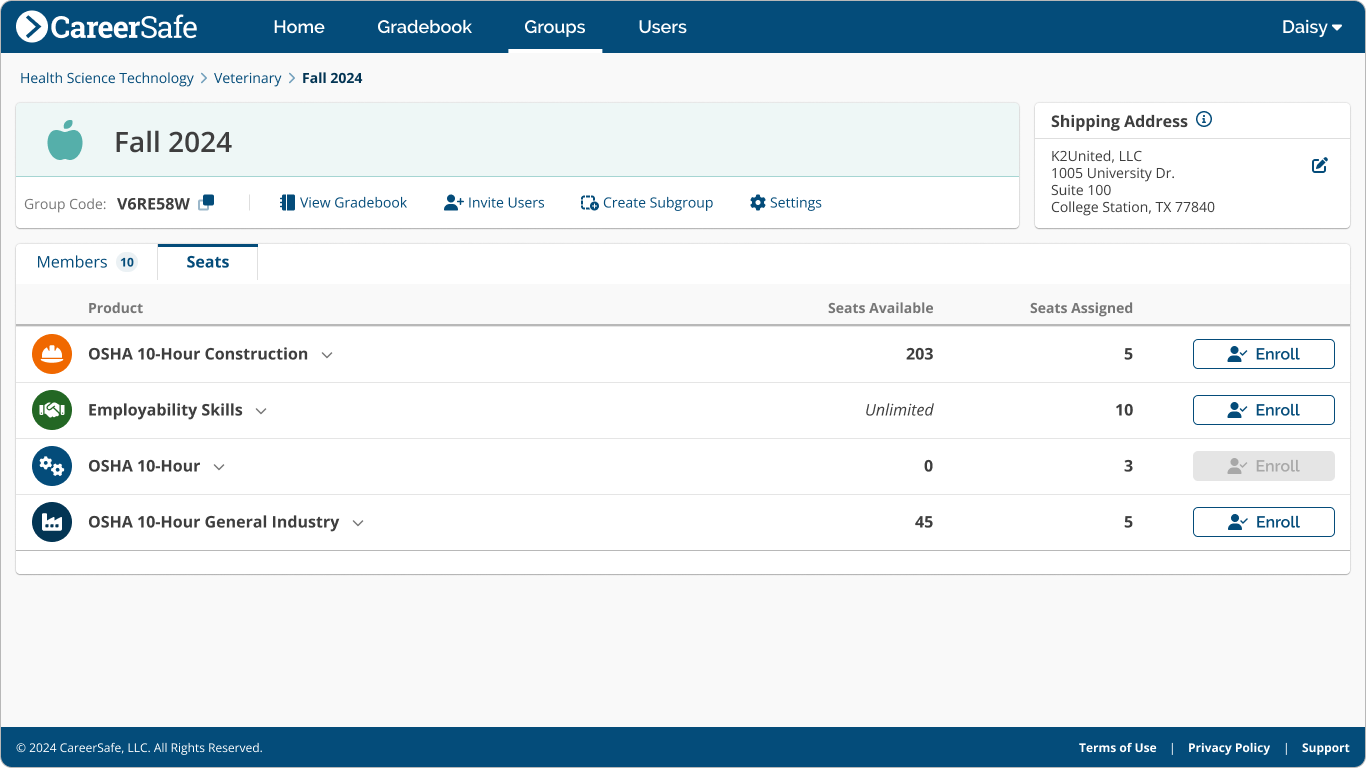Open the group Settings link
The image size is (1366, 768).
pyautogui.click(x=785, y=203)
